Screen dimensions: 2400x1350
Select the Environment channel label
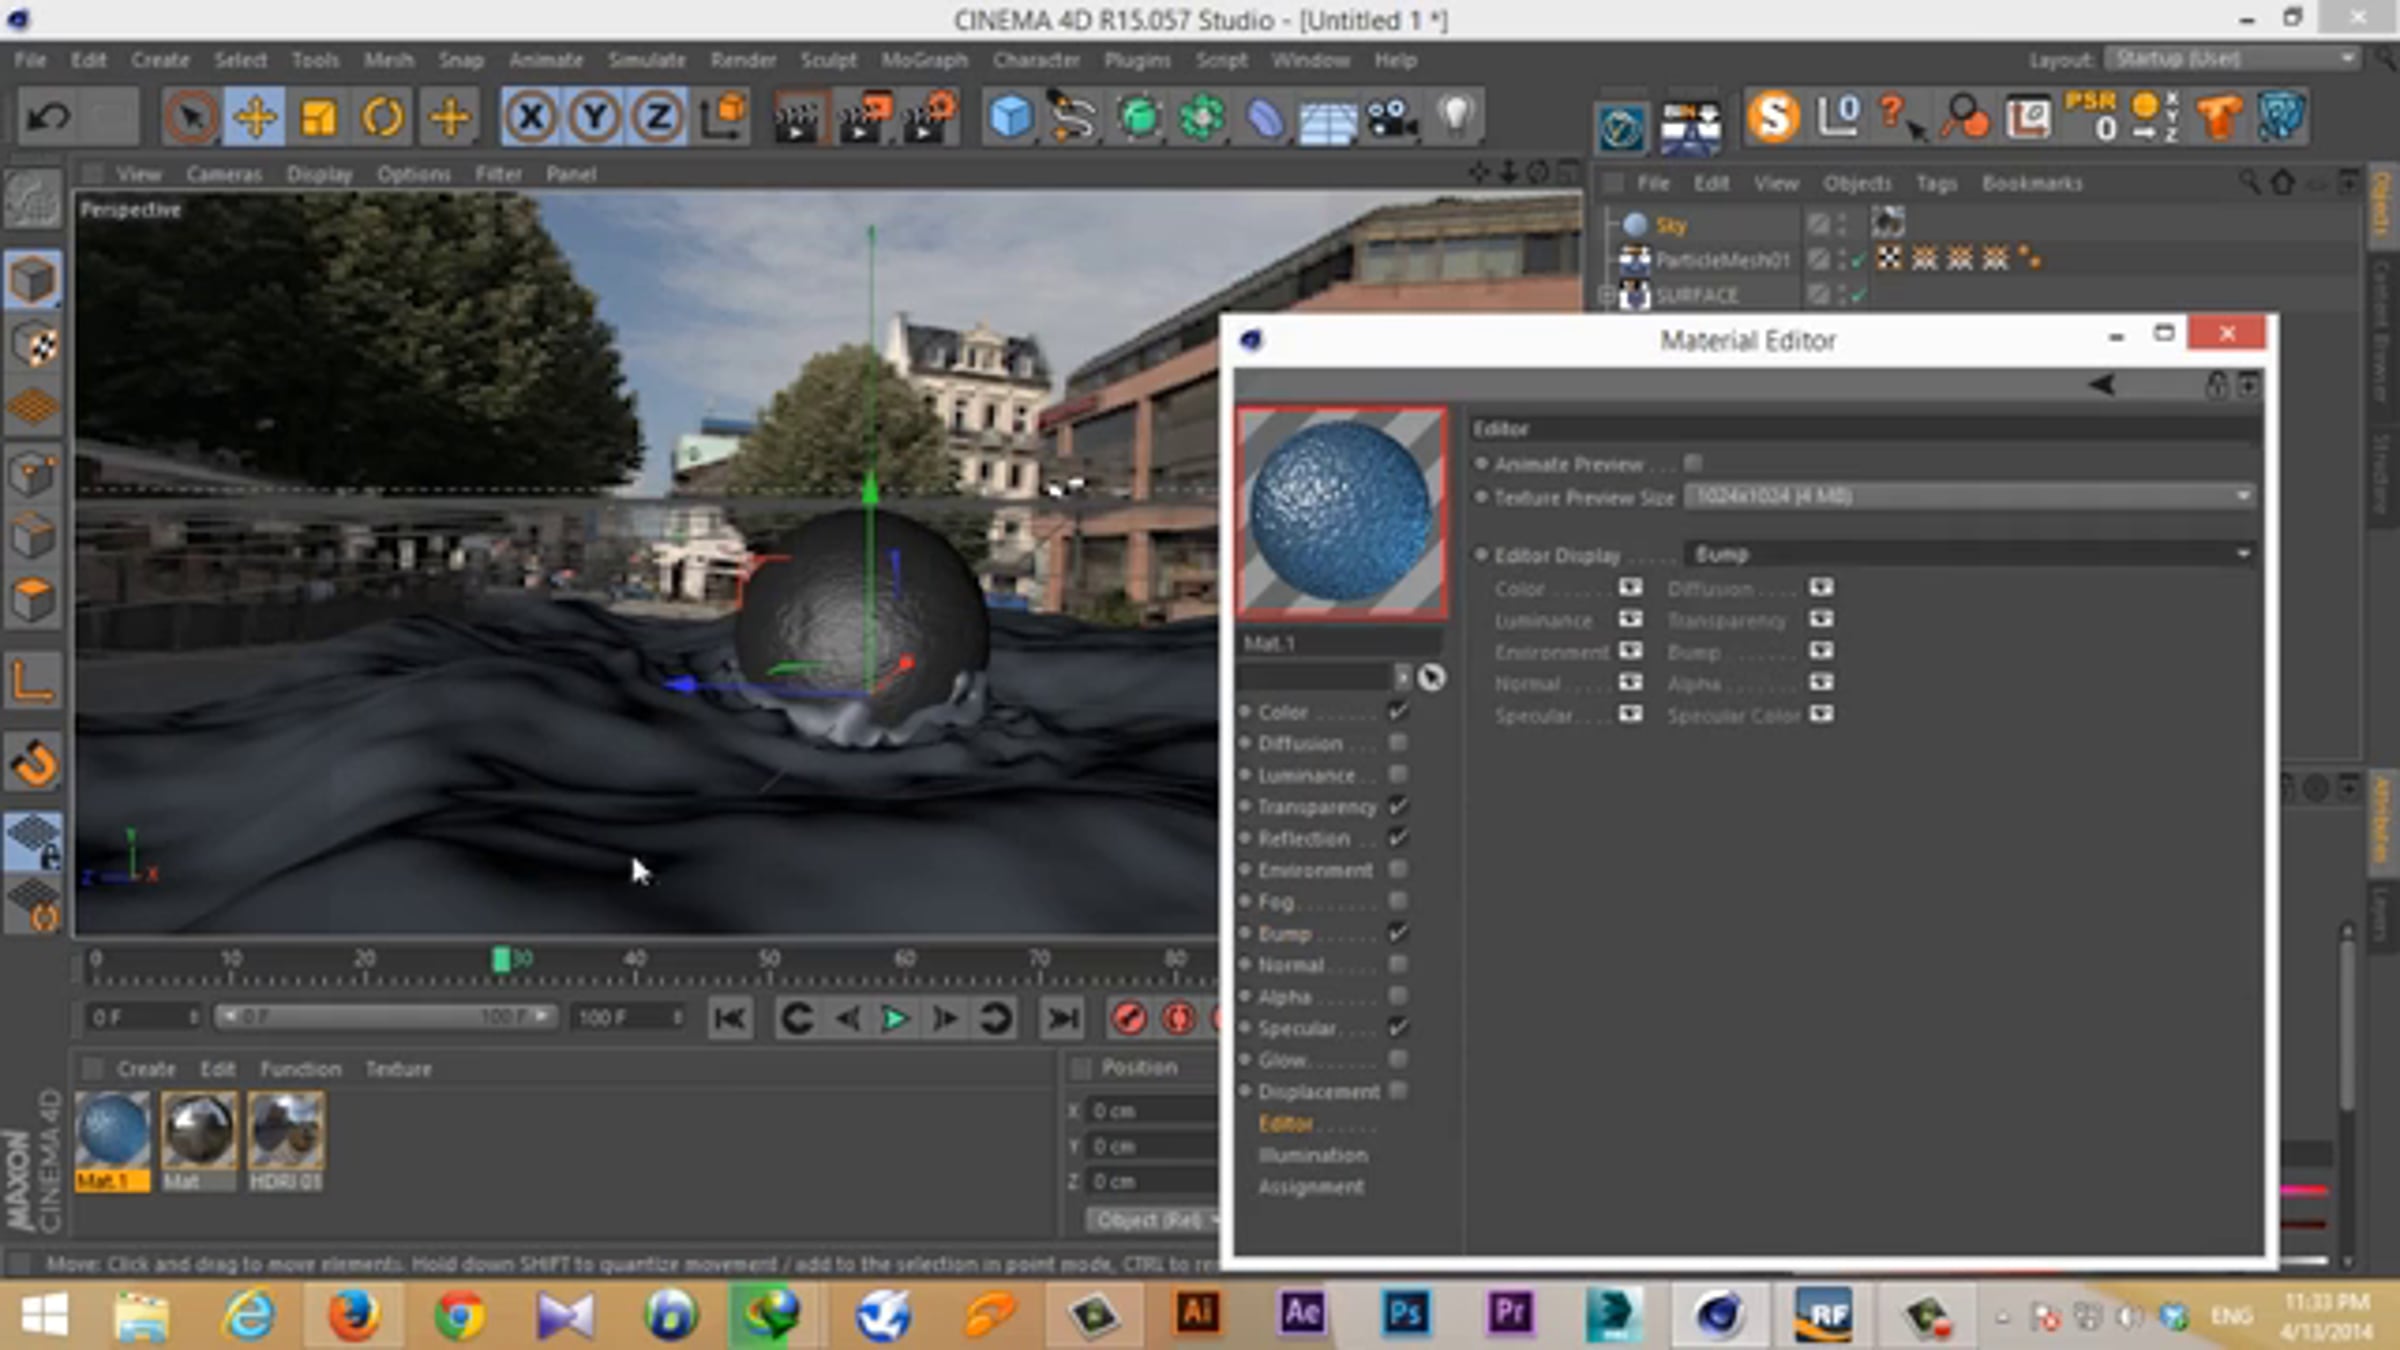point(1315,870)
